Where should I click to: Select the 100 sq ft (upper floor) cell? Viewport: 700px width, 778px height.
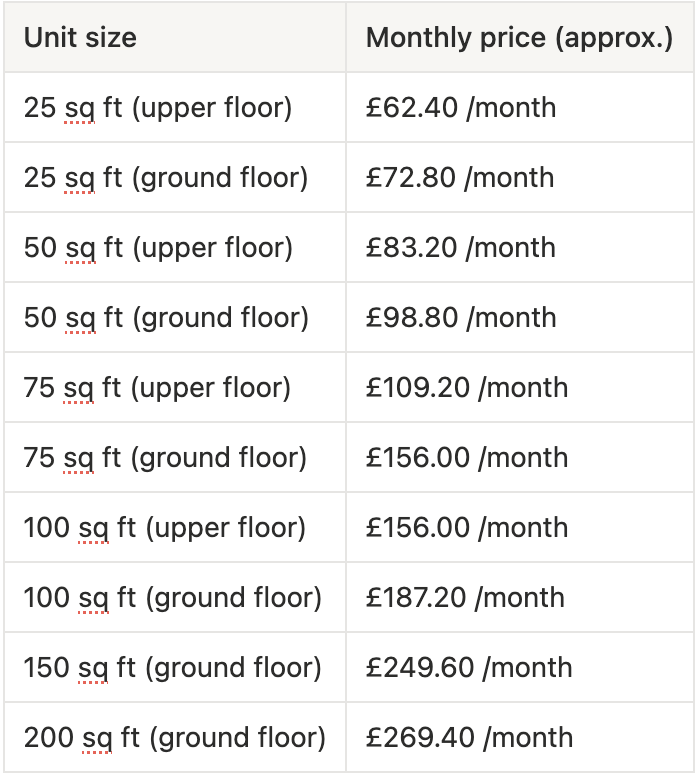coord(175,527)
